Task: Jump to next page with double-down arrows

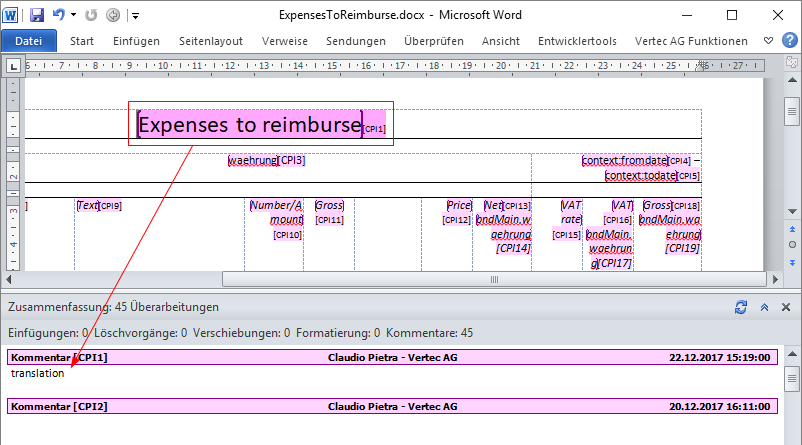Action: (x=792, y=260)
